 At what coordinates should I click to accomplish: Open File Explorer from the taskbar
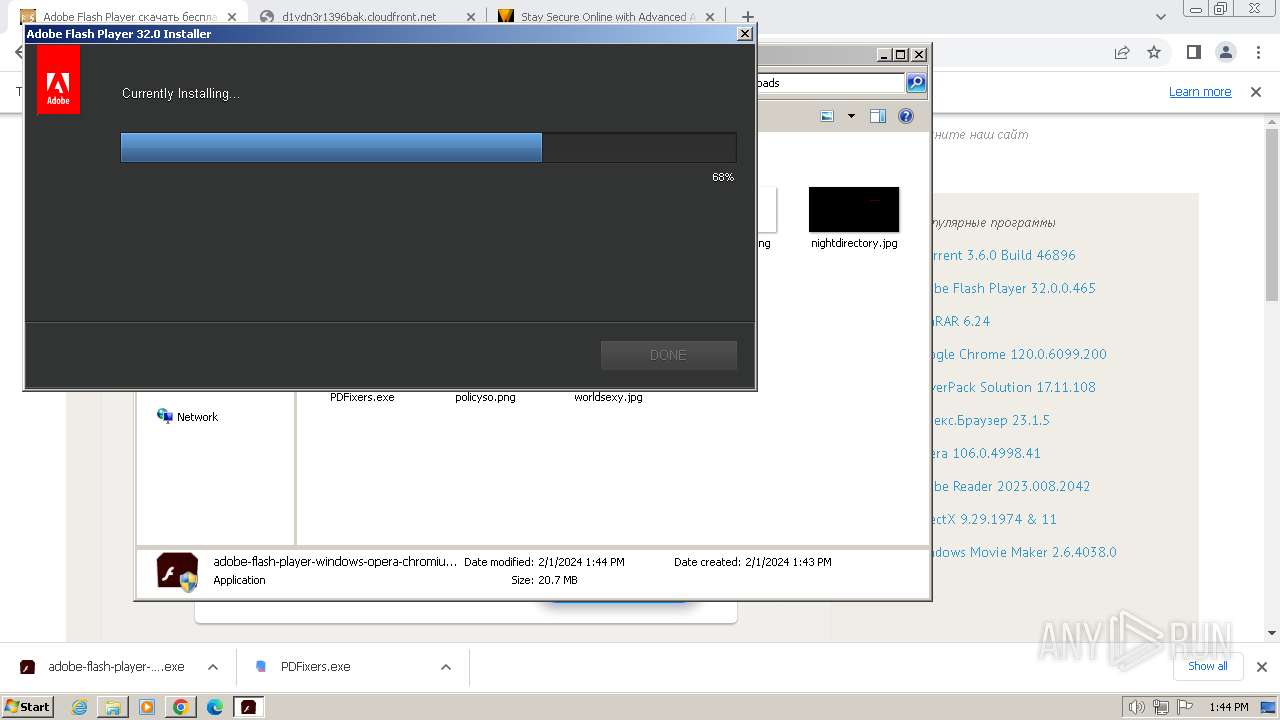pyautogui.click(x=113, y=707)
